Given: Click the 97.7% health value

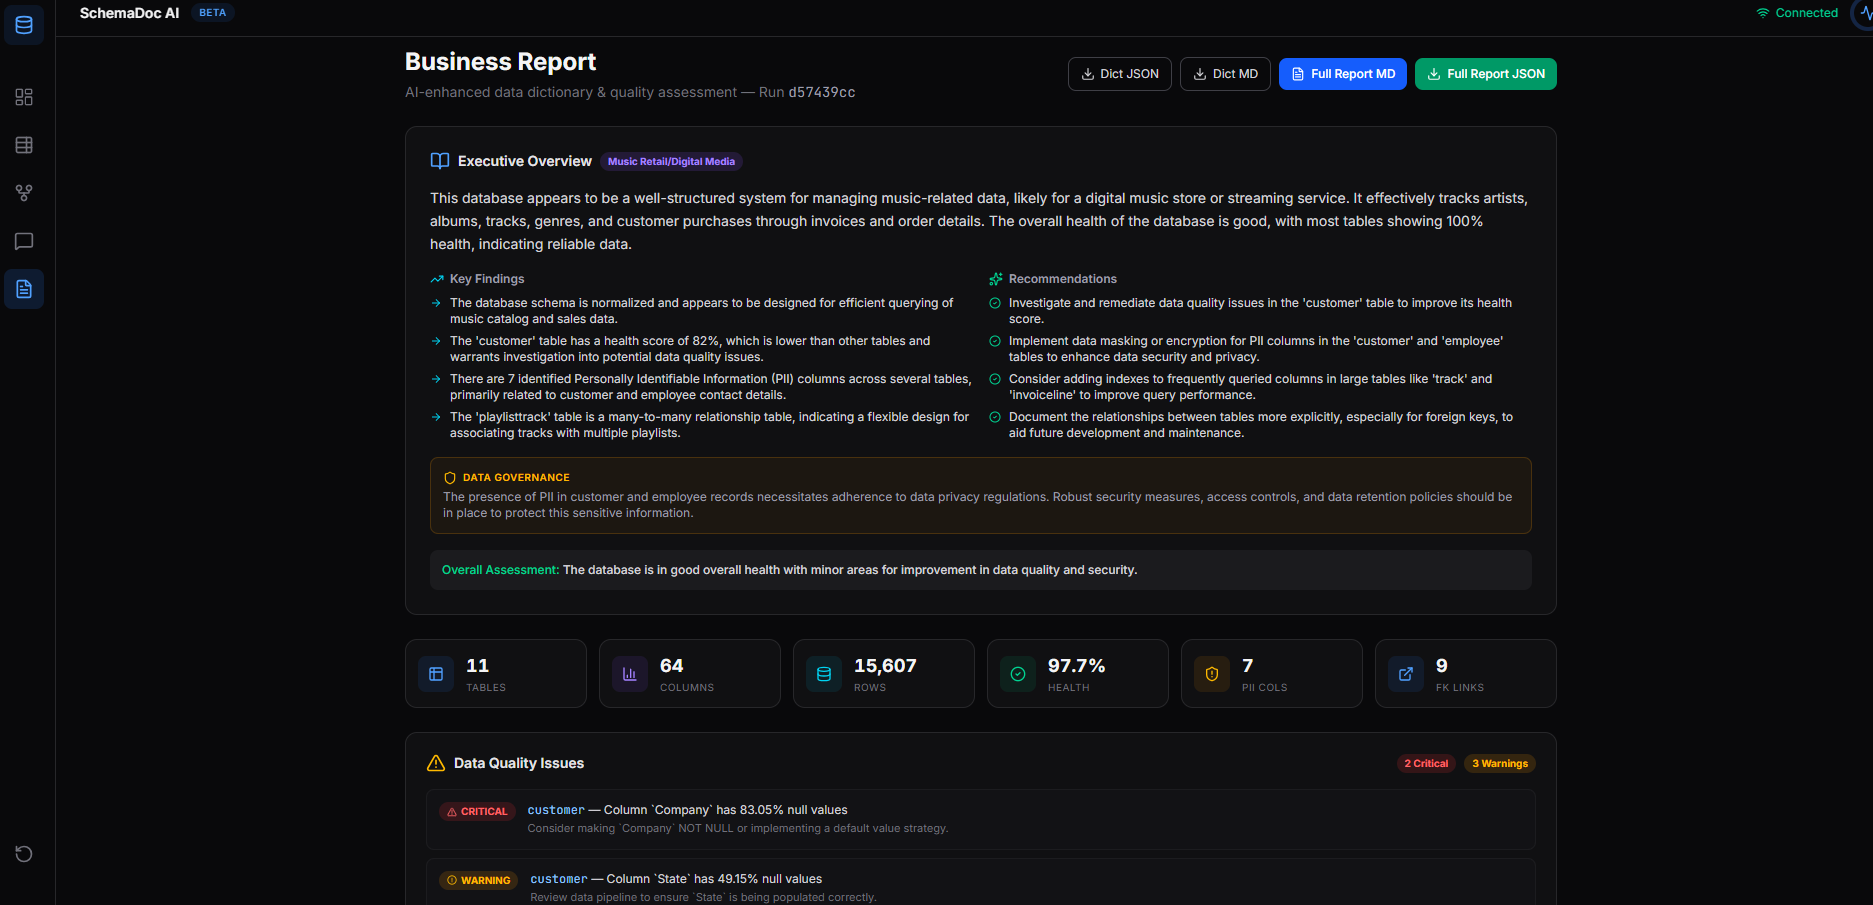Looking at the screenshot, I should click(1076, 666).
